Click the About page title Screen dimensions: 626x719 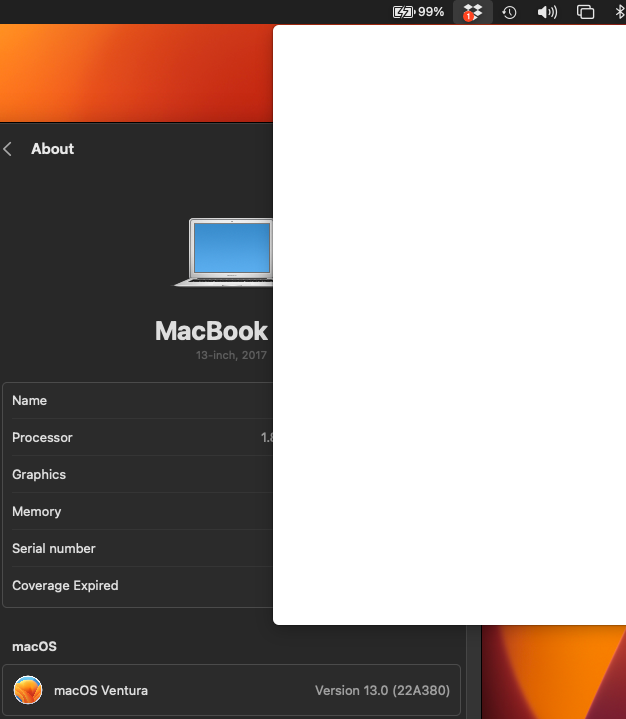[x=52, y=149]
